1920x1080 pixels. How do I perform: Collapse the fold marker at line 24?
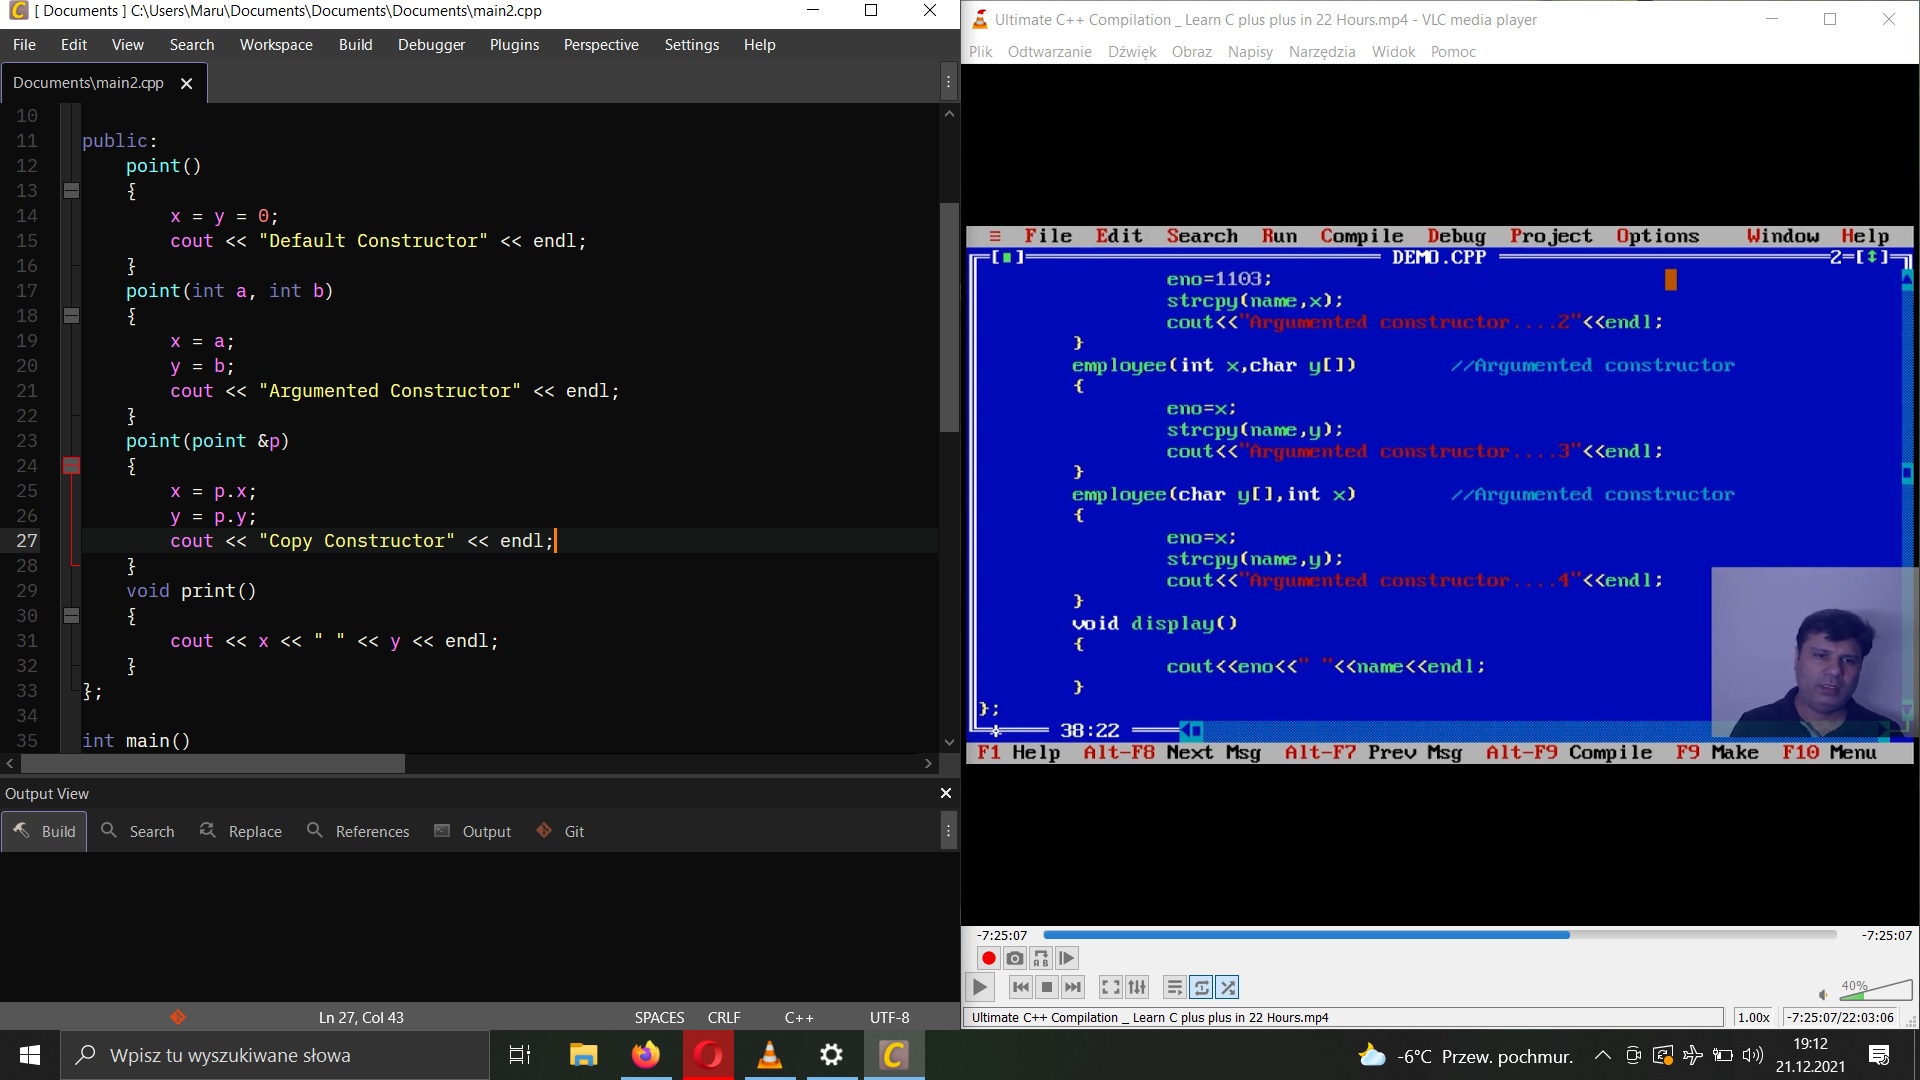click(x=72, y=466)
